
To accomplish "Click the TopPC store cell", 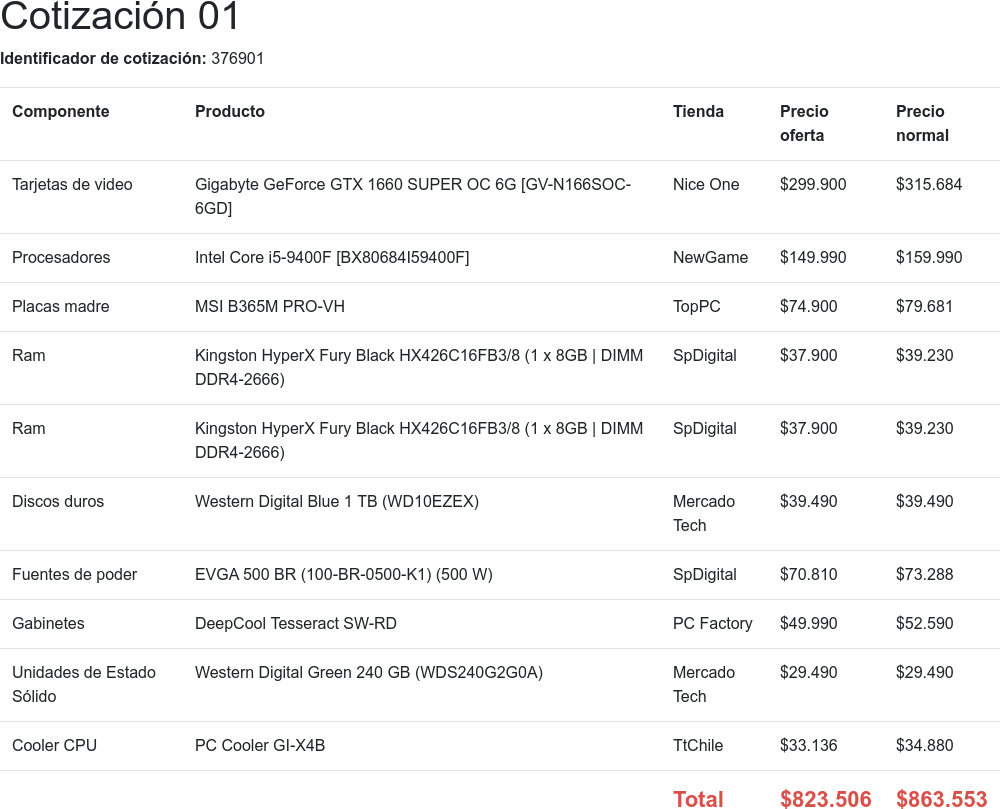I will pyautogui.click(x=696, y=307).
